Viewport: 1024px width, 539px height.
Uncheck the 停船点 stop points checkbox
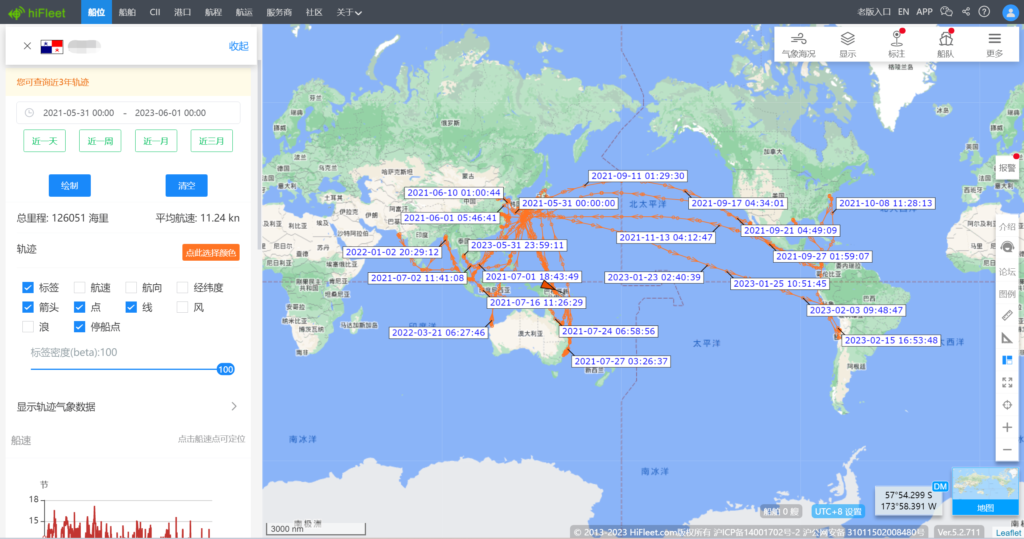(79, 327)
